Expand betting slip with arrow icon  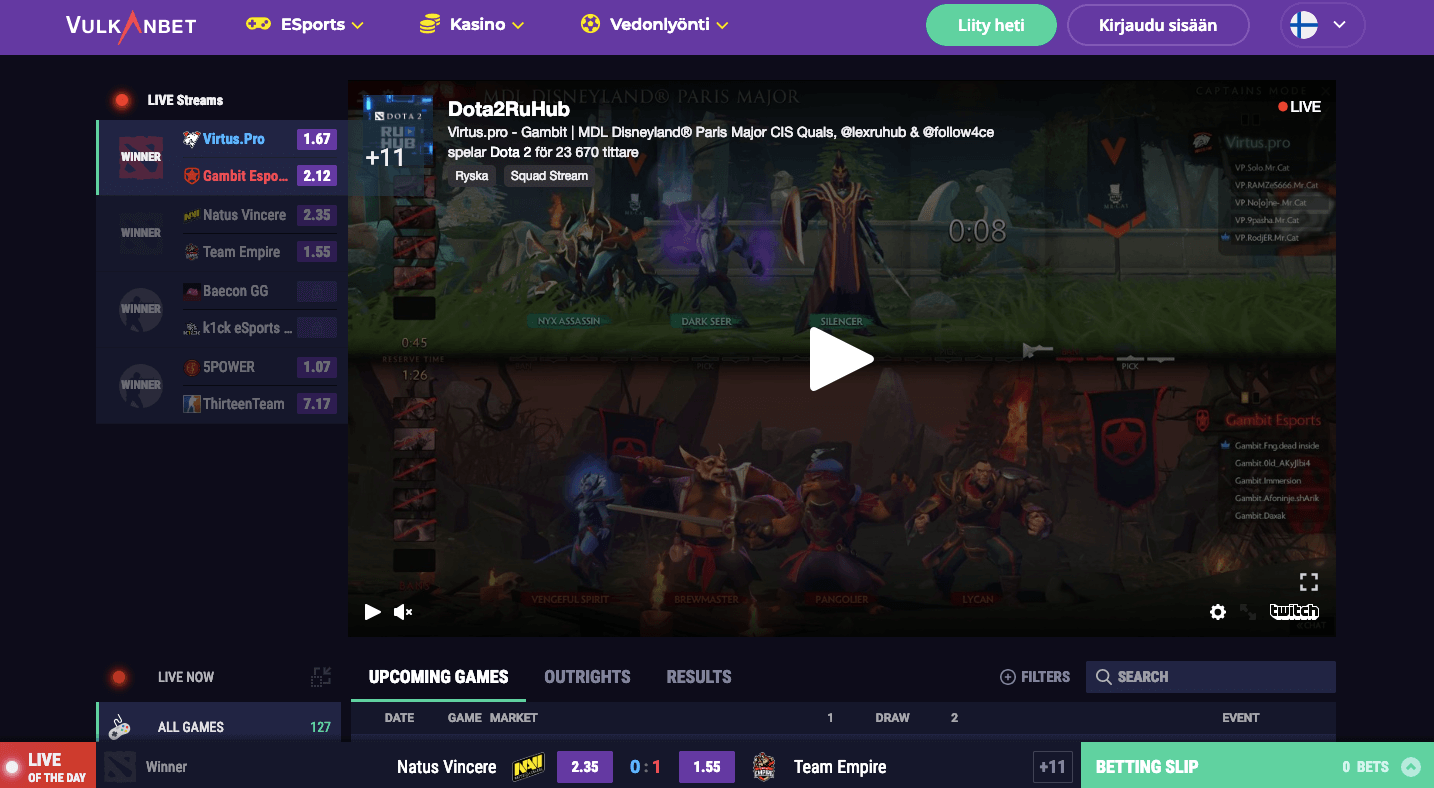click(x=1411, y=767)
